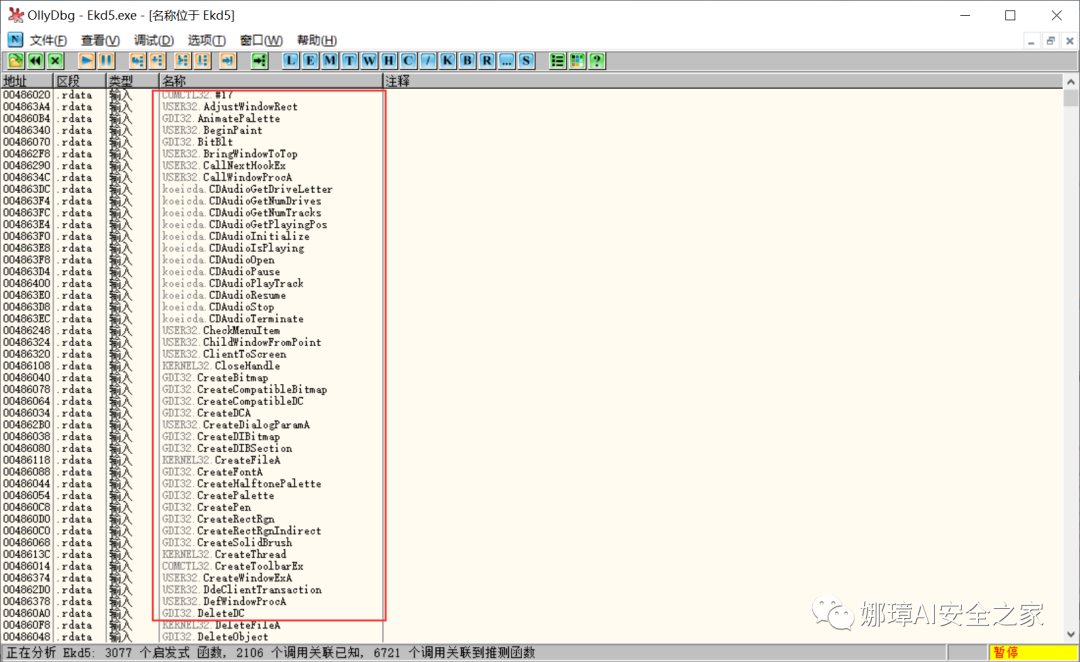The image size is (1080, 662).
Task: Click the blue N window menu icon
Action: click(x=14, y=40)
